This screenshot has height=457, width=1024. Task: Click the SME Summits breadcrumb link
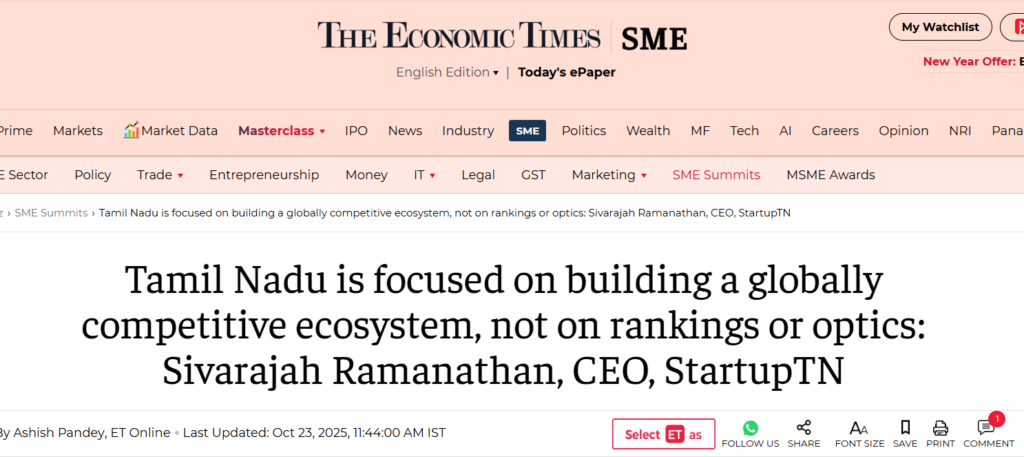coord(50,213)
